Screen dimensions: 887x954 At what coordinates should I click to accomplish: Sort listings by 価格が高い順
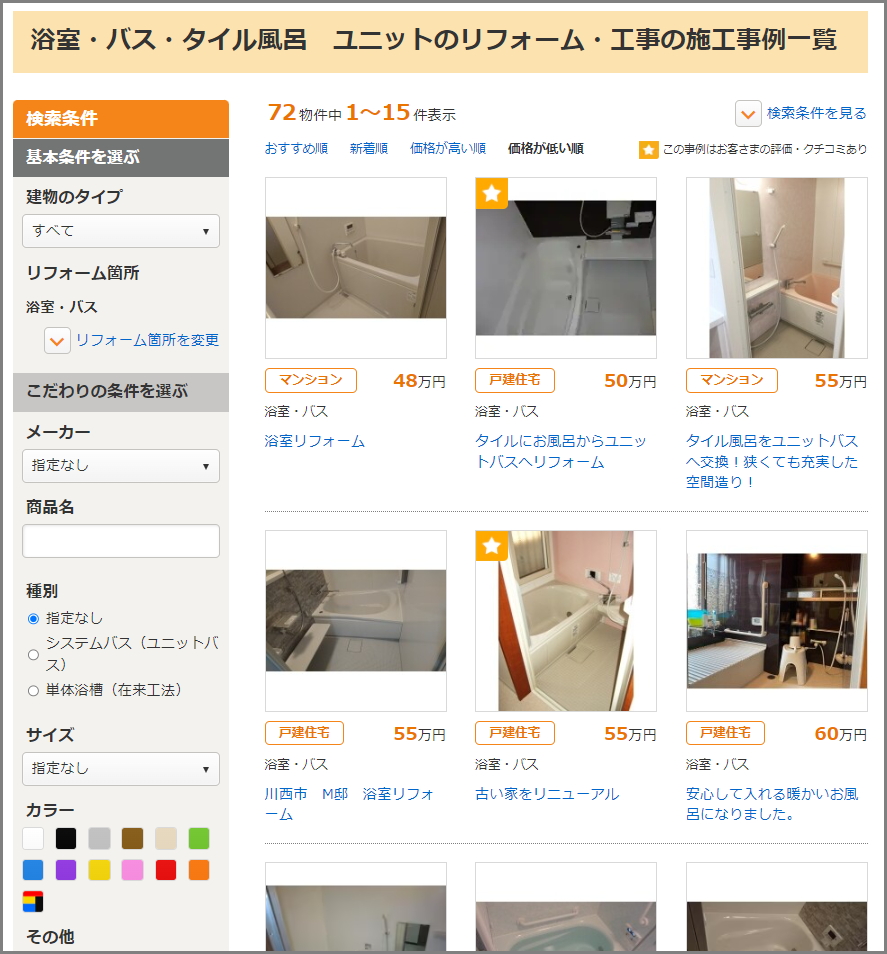(x=448, y=148)
